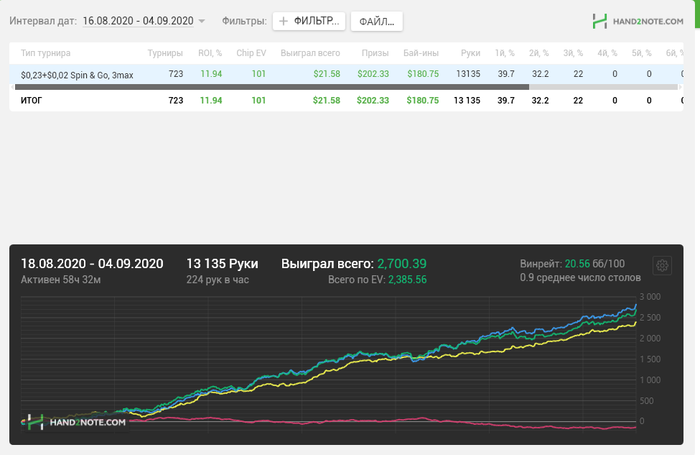The image size is (700, 455).
Task: Click the 3 000 axis label on chart
Action: pos(650,297)
